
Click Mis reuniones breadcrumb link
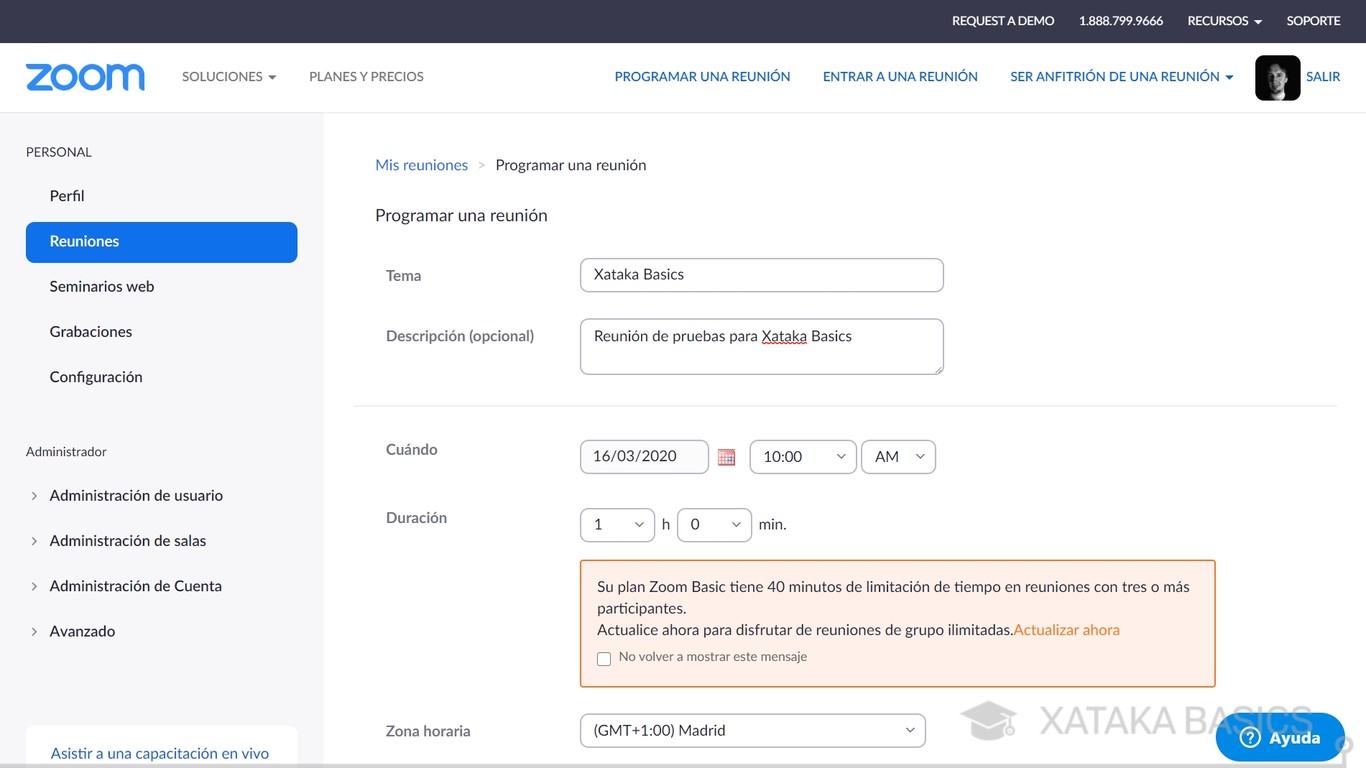[x=421, y=165]
